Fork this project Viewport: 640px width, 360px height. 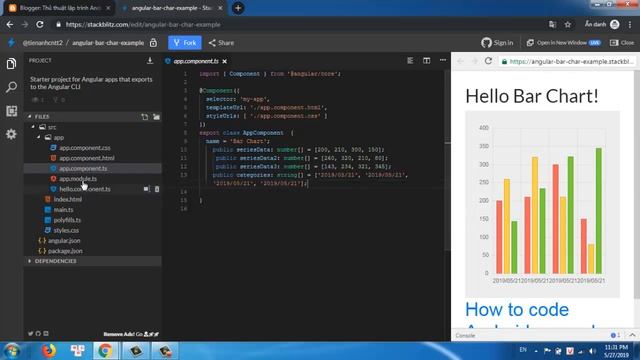point(185,42)
